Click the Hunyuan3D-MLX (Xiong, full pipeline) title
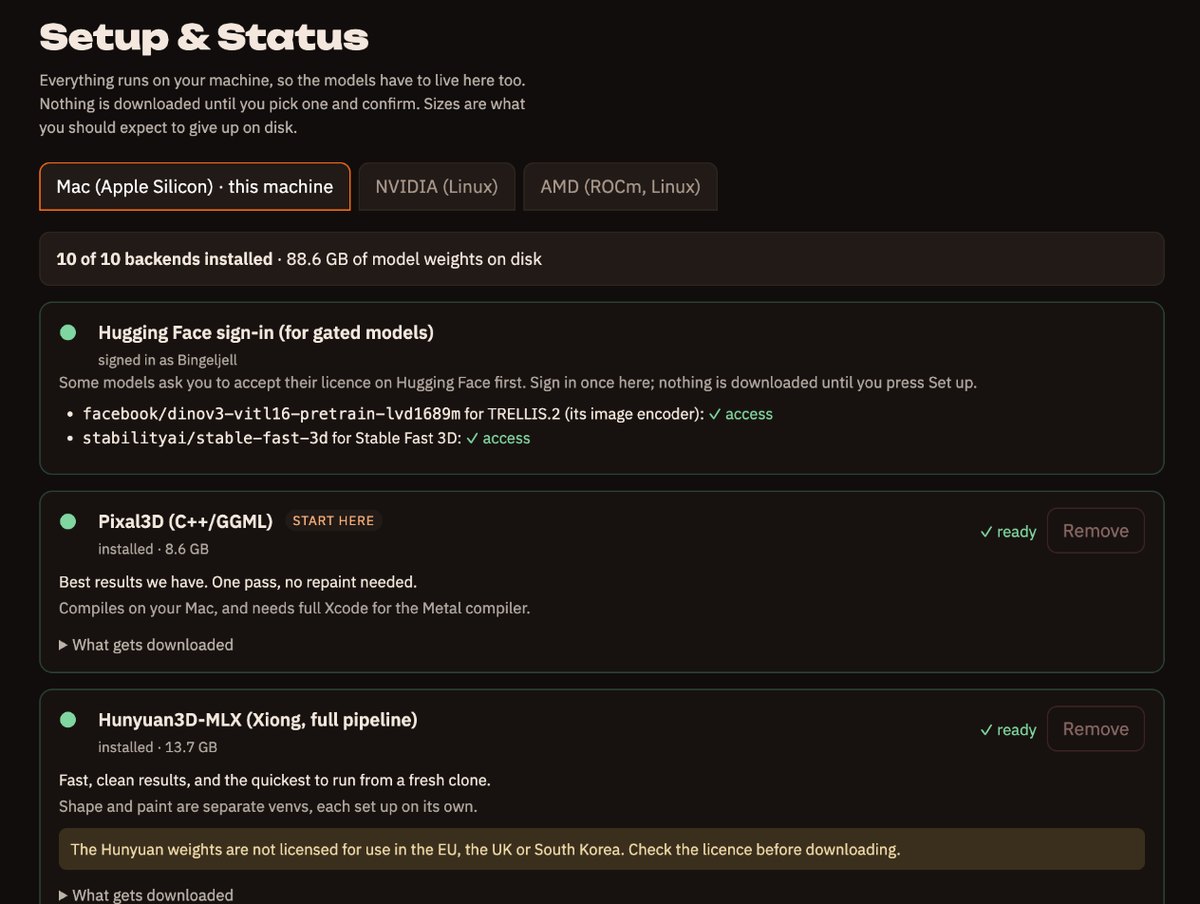Viewport: 1200px width, 904px height. (x=258, y=719)
